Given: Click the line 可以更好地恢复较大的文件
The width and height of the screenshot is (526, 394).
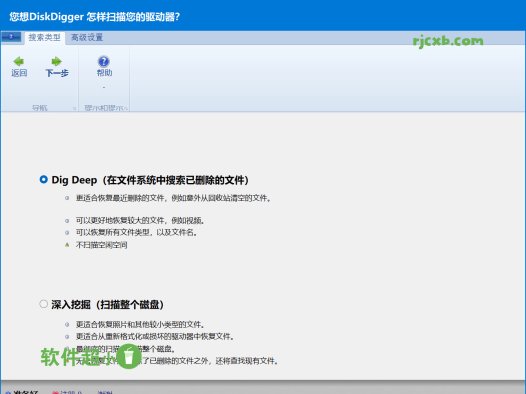Looking at the screenshot, I should 140,220.
